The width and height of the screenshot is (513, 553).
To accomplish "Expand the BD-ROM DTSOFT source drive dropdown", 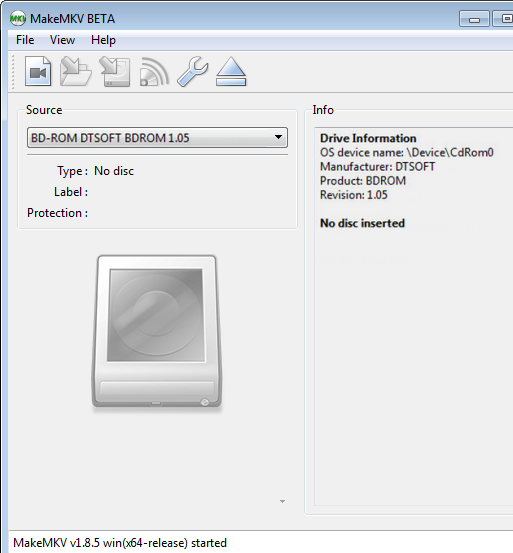I will point(157,138).
